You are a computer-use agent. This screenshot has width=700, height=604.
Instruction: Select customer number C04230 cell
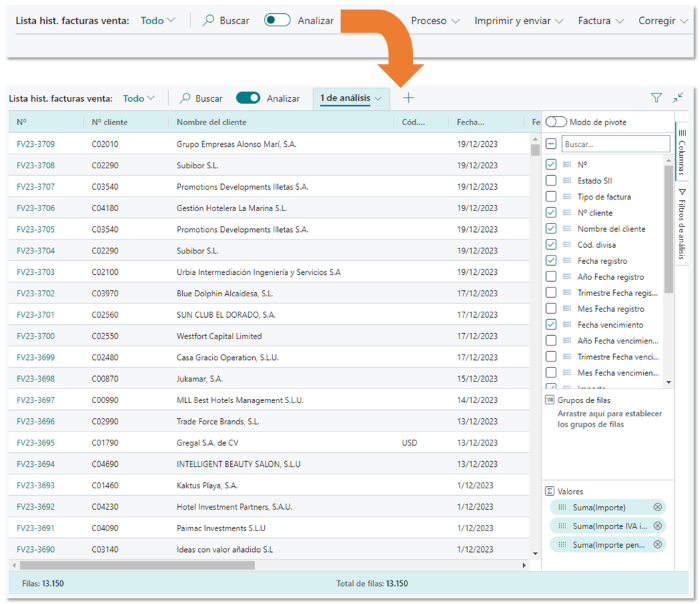click(x=105, y=507)
